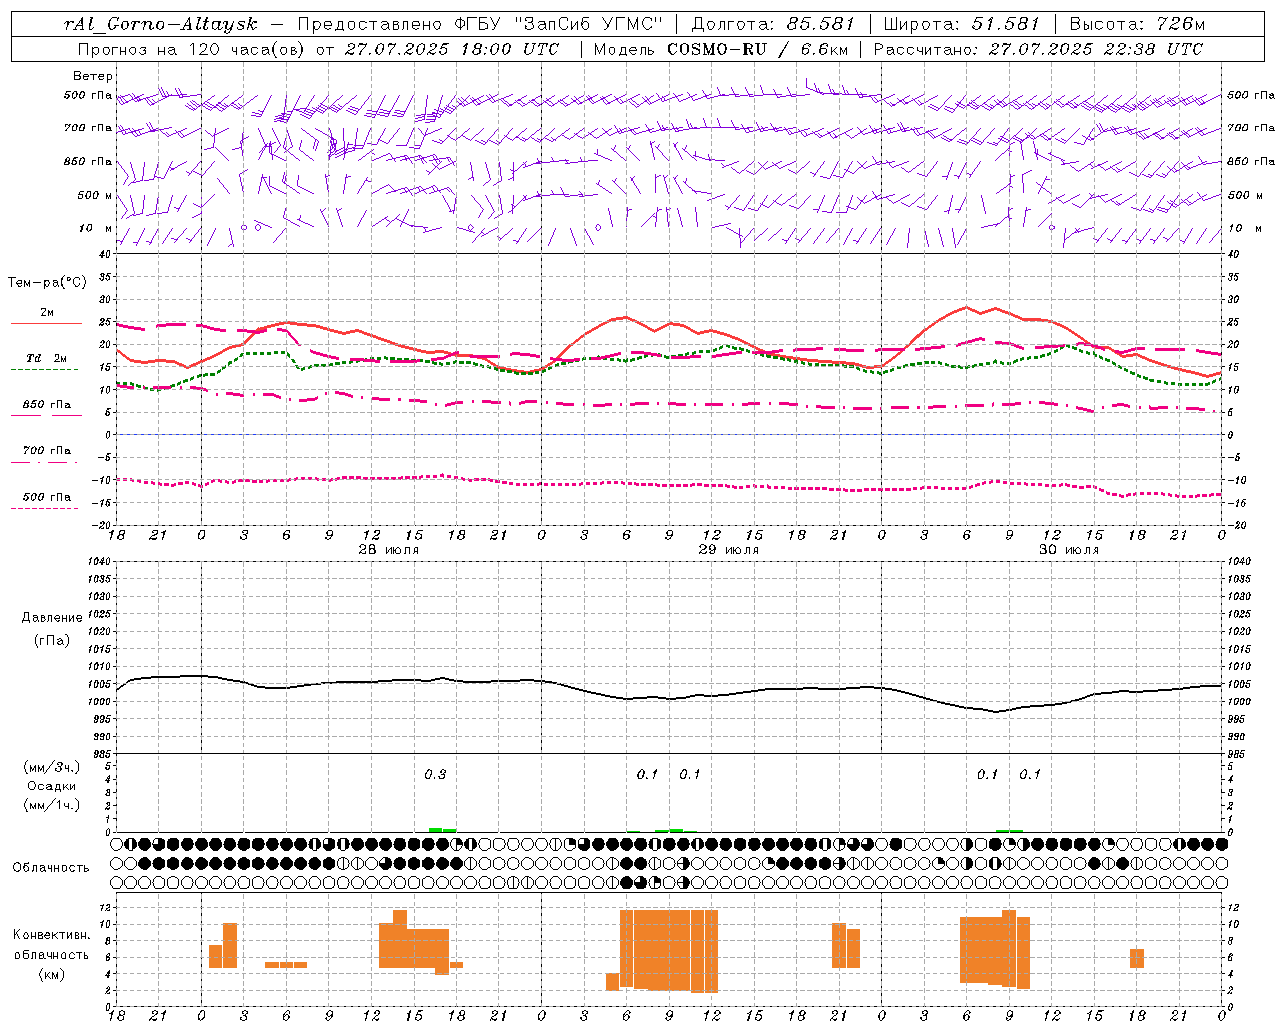Click the model label COSMO-RU / 6.6км
Viewport: 1280px width, 1024px height.
[758, 49]
